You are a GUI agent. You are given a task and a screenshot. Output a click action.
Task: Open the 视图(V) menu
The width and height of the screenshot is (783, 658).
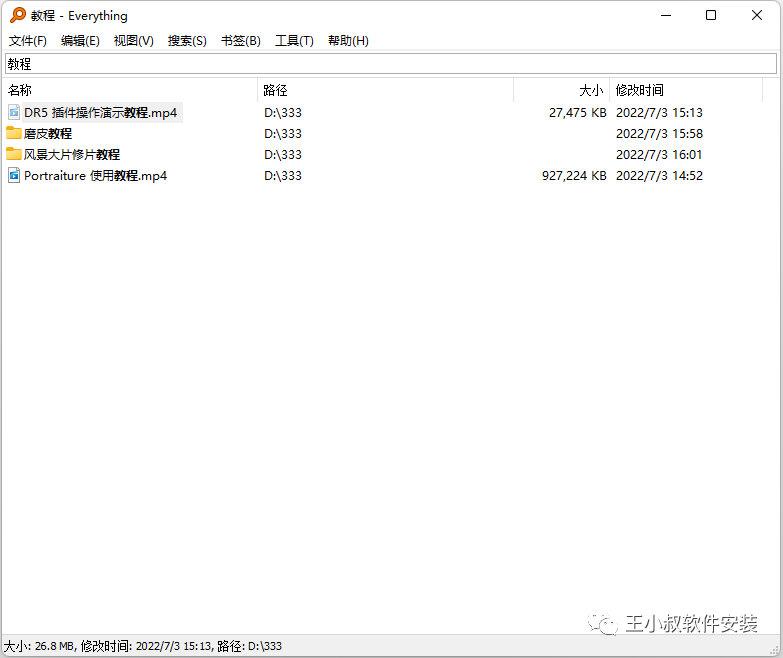point(133,41)
